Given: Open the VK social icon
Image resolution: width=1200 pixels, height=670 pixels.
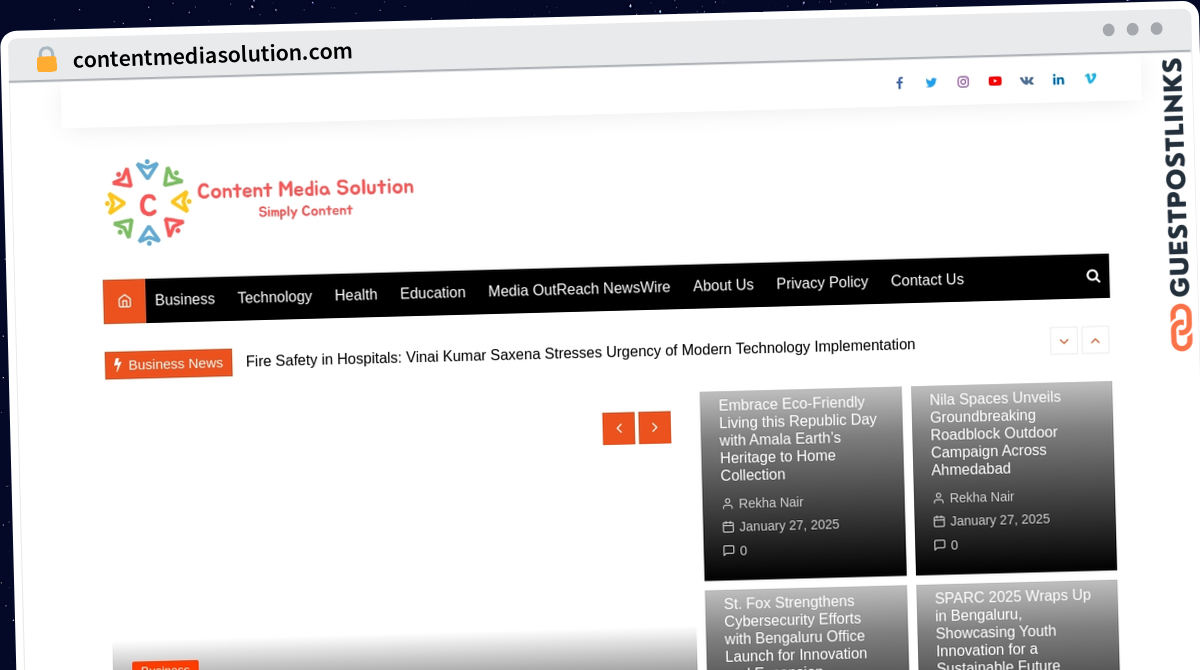Looking at the screenshot, I should click(x=1027, y=80).
